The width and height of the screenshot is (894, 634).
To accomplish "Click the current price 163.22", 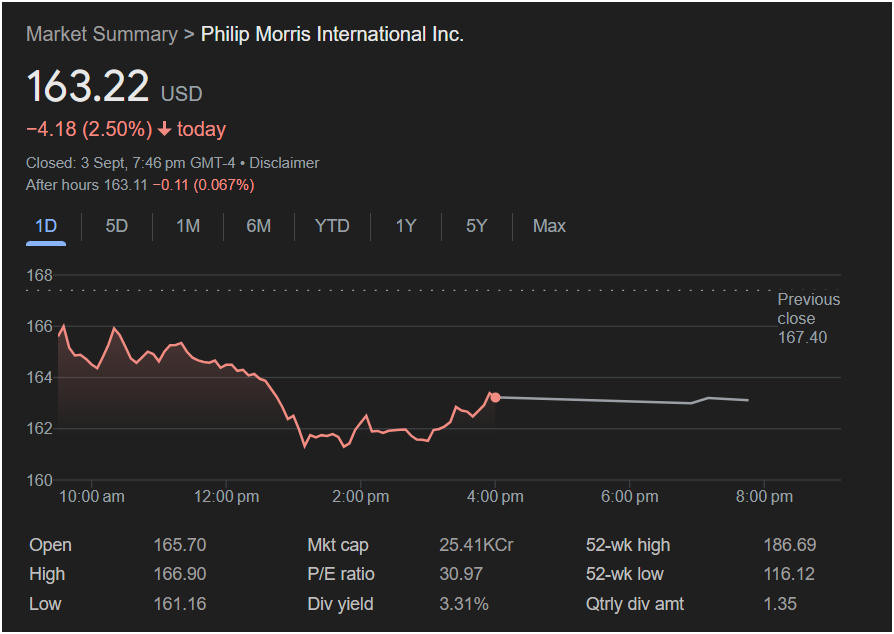I will tap(88, 87).
